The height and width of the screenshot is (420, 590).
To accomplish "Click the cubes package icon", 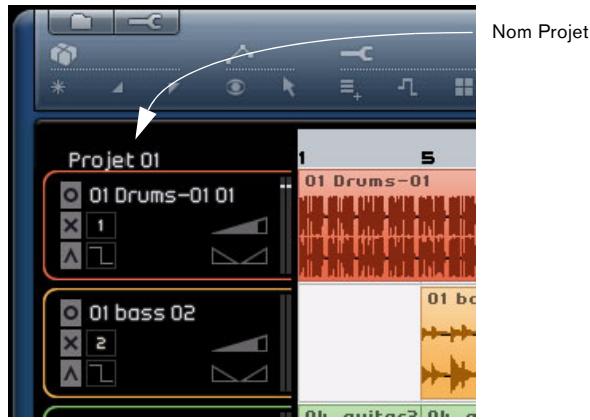I will 64,54.
